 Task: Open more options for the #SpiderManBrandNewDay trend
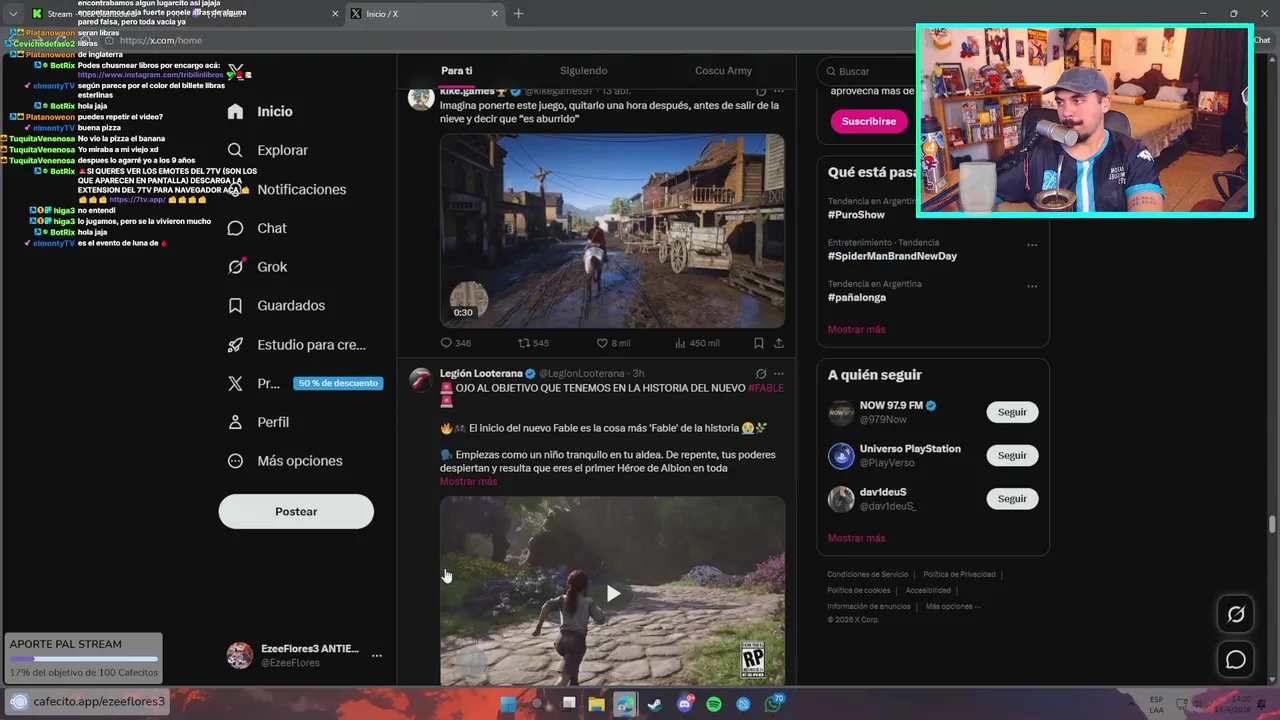point(1032,245)
